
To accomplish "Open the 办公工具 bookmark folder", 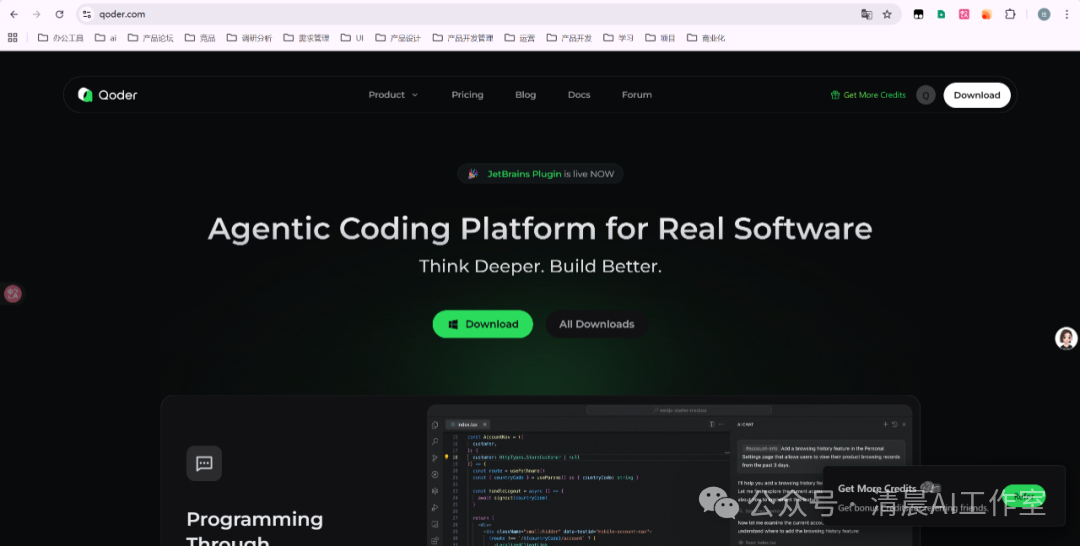I will 61,38.
